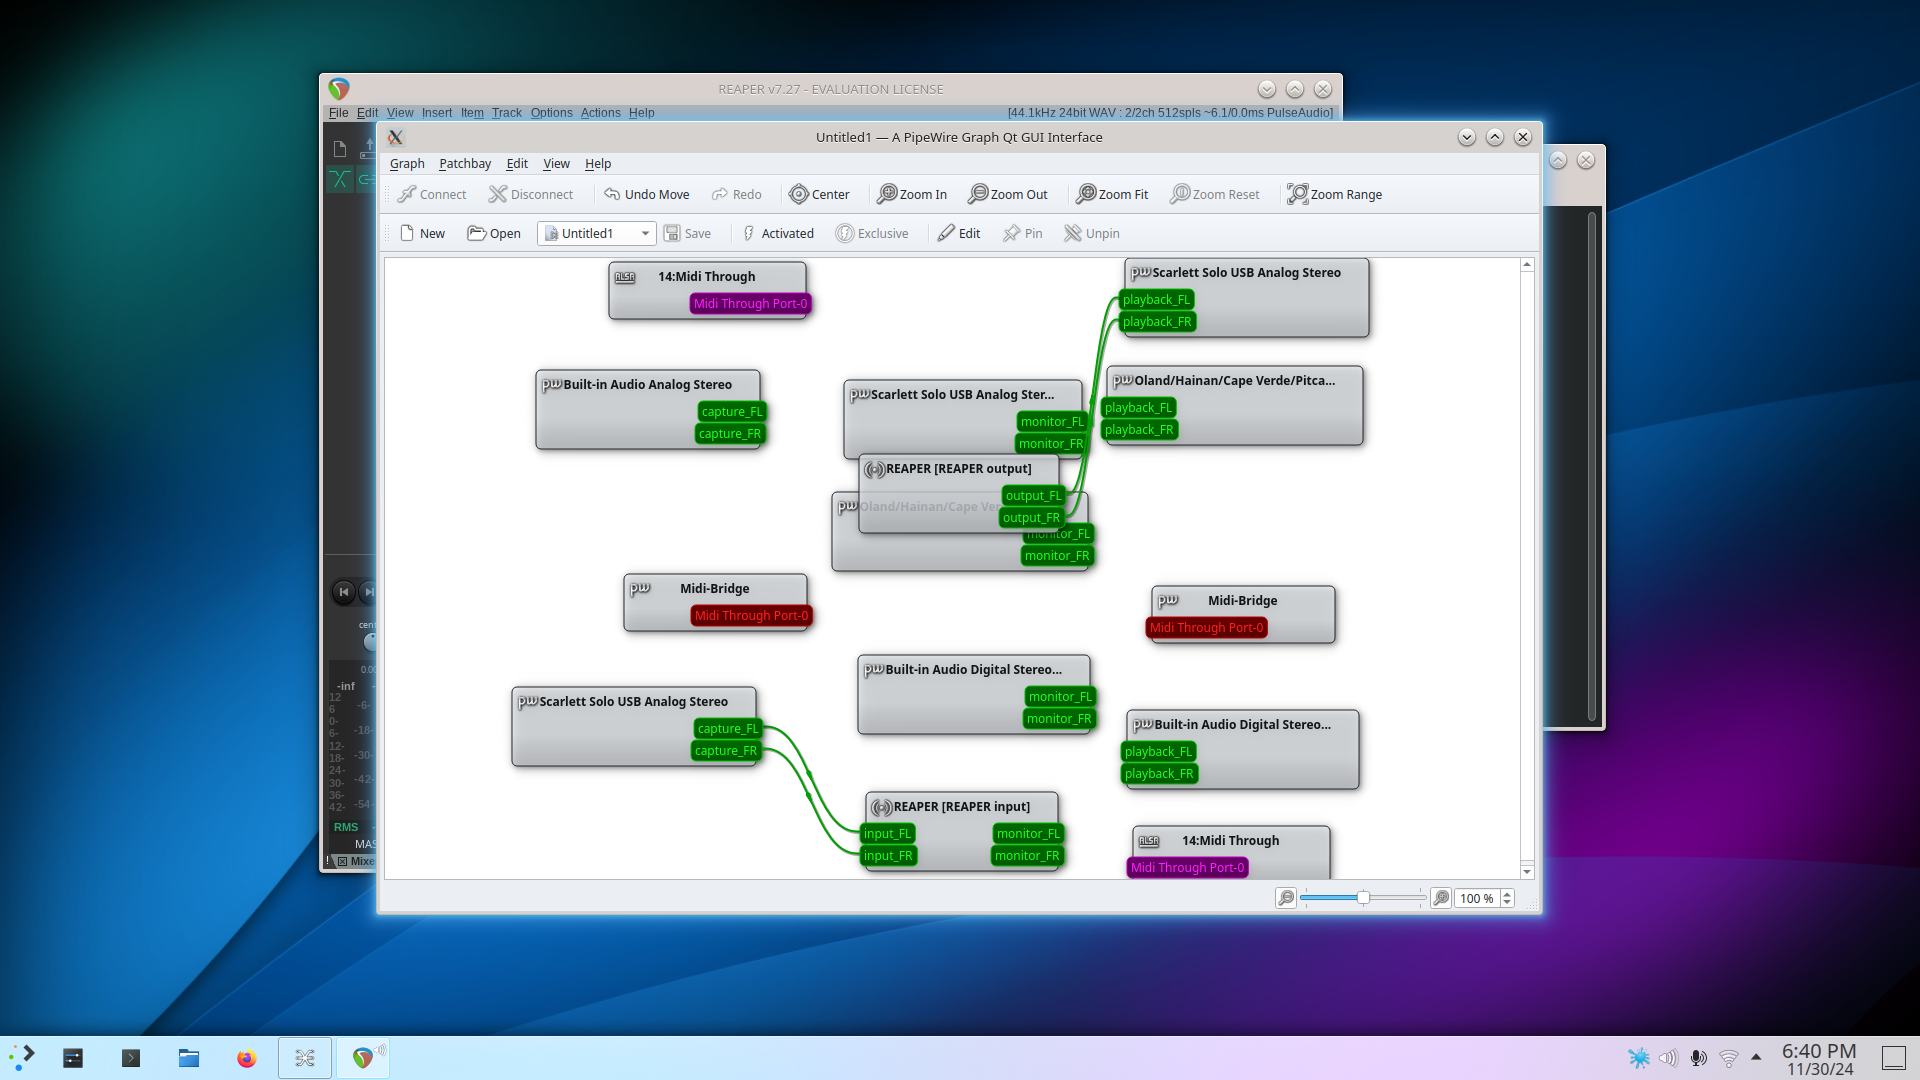The height and width of the screenshot is (1080, 1920).
Task: Select playback_FR on Built-in Audio Digital Stereo
Action: pos(1159,773)
